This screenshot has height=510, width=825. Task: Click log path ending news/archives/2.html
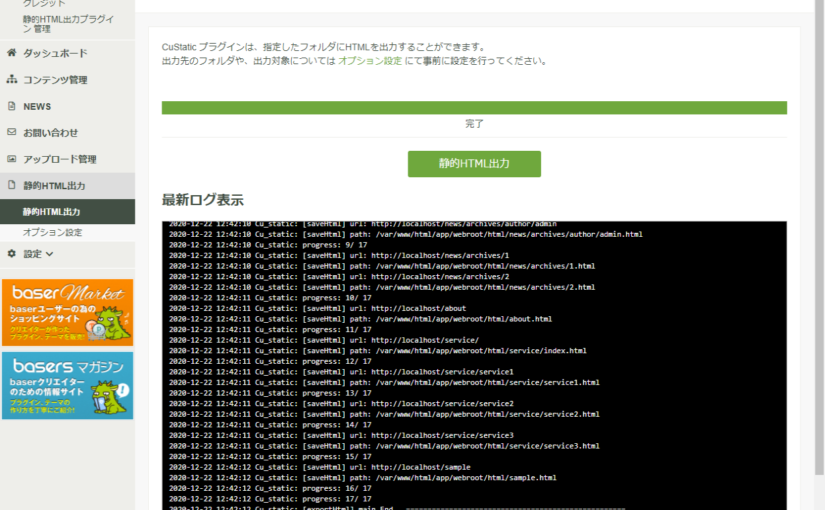click(485, 287)
